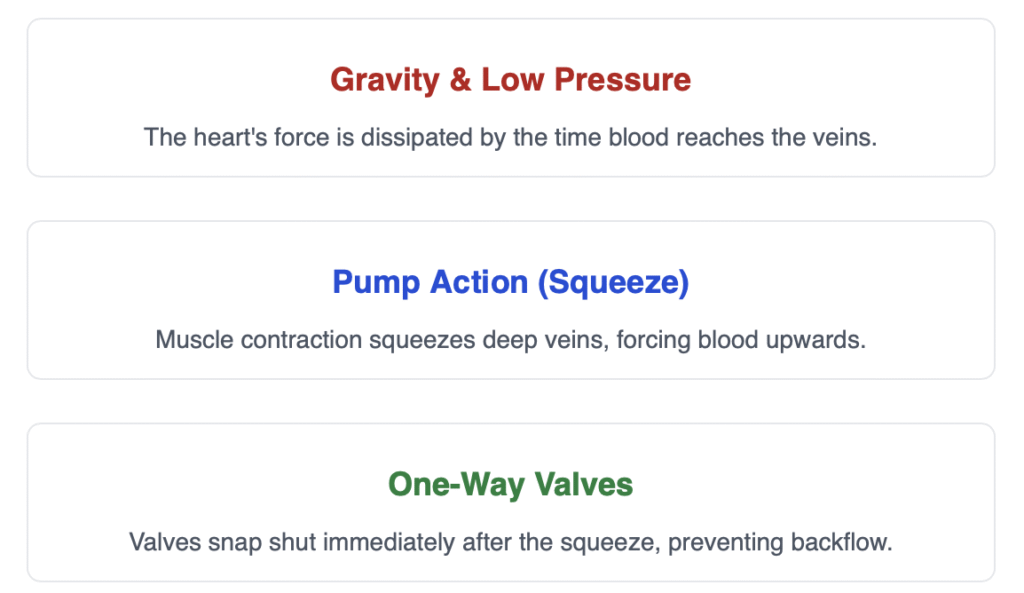Click the valves snap shut description sentence
Viewport: 1024px width, 593px height.
[510, 543]
